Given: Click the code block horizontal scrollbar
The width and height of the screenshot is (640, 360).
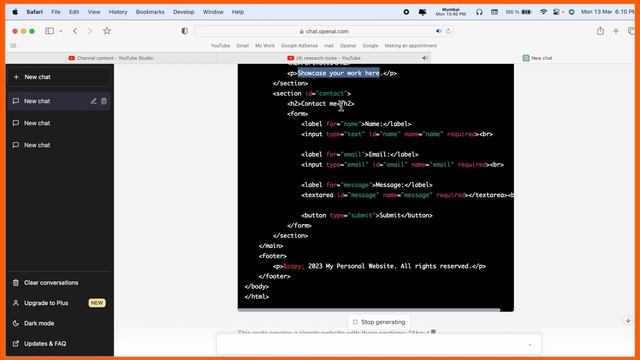Looking at the screenshot, I should point(369,310).
